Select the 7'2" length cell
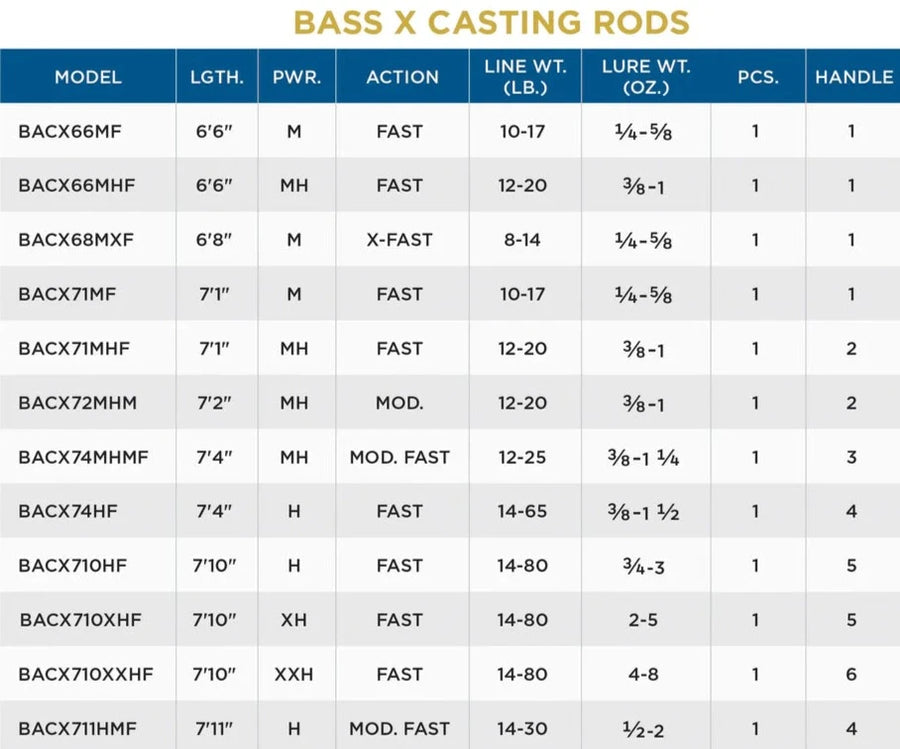 217,403
